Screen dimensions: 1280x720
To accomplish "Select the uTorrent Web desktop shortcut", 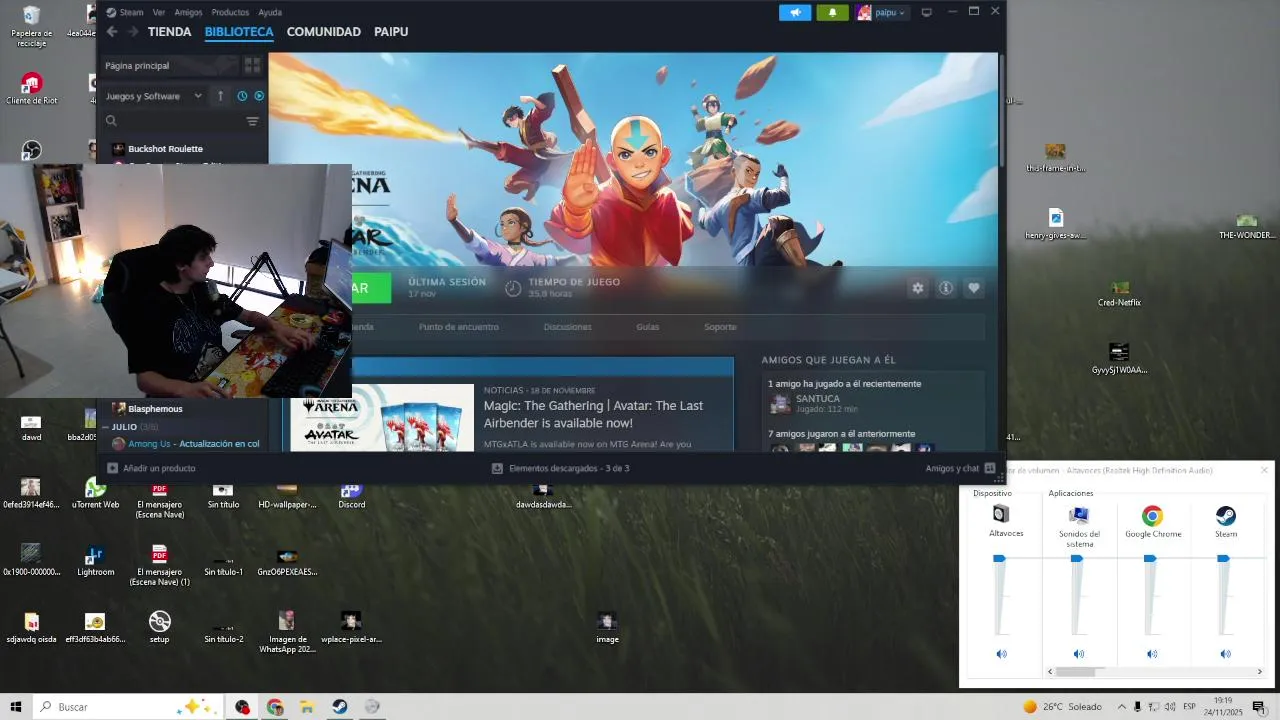I will (x=95, y=493).
